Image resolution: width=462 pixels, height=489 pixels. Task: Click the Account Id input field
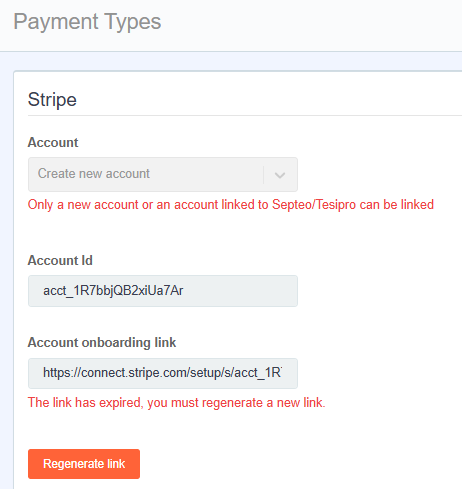click(163, 291)
